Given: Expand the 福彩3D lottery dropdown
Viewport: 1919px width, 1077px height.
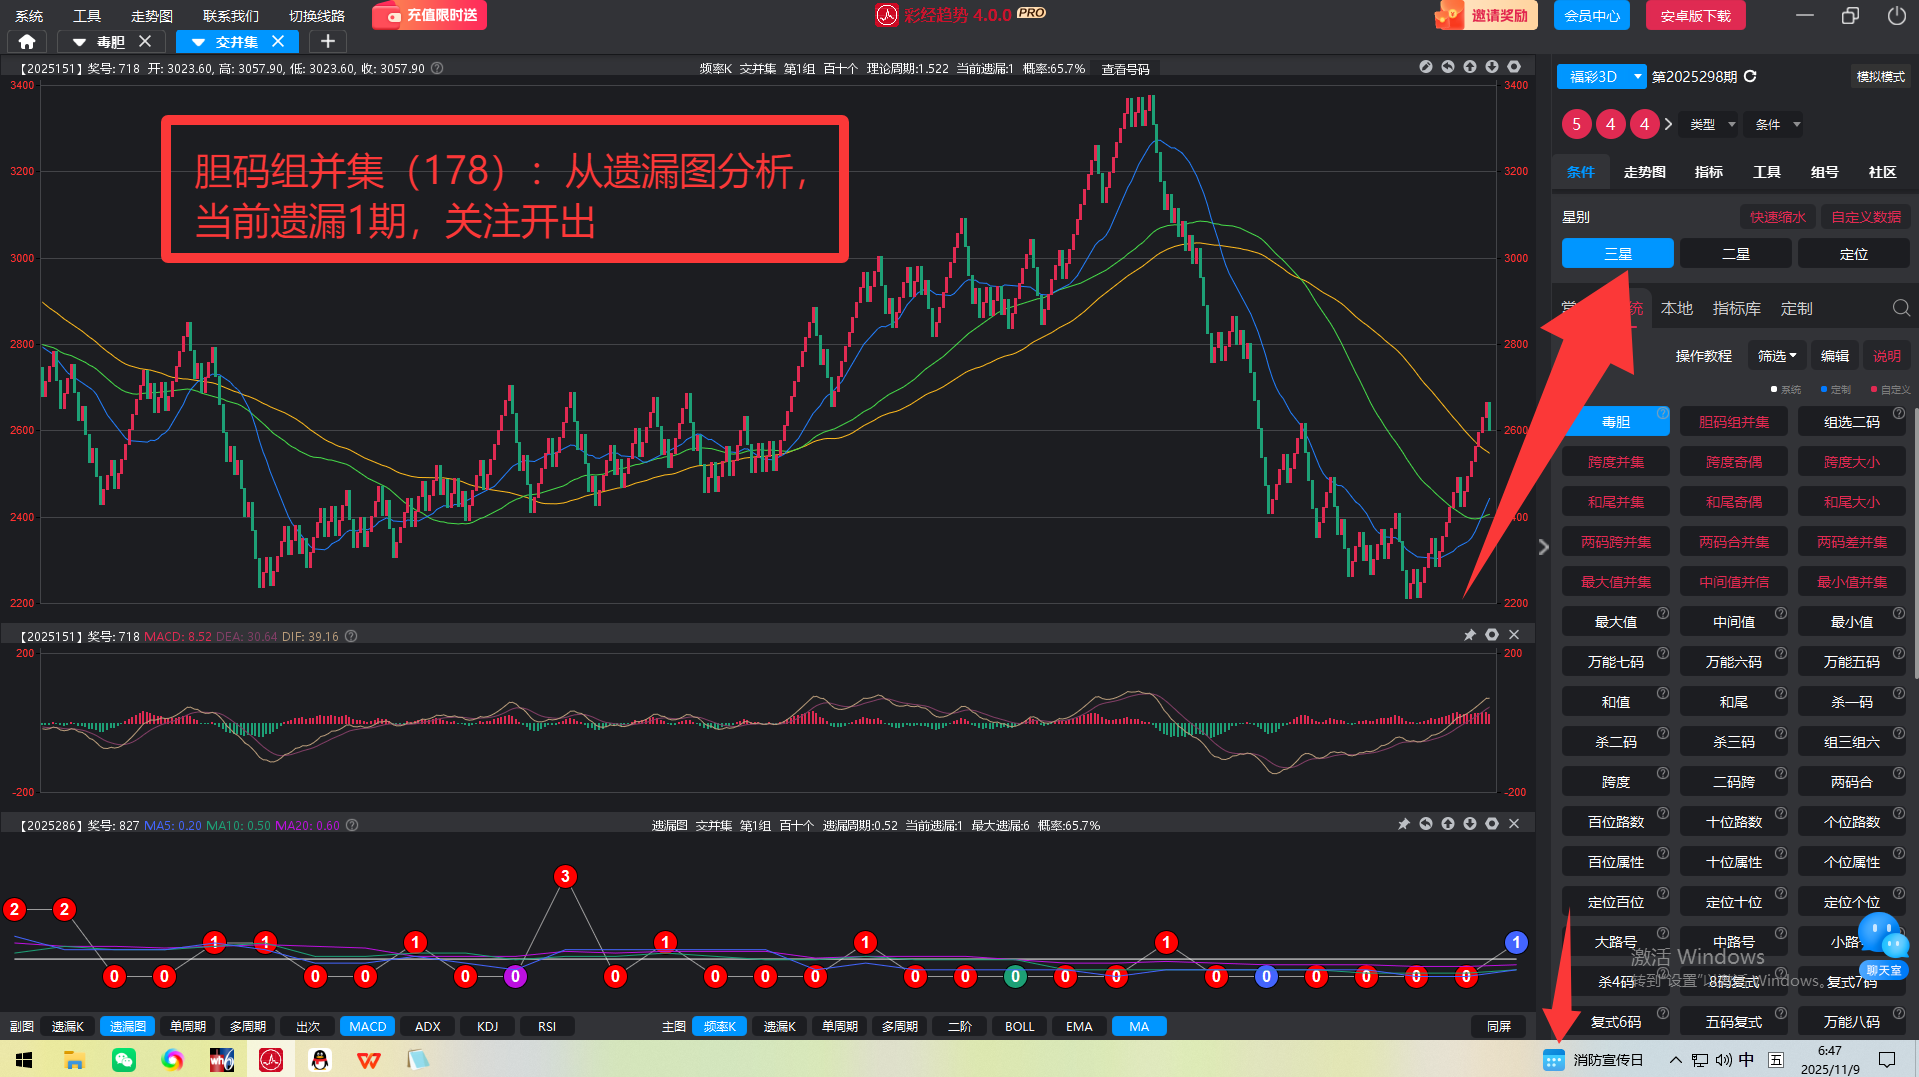Looking at the screenshot, I should (1637, 76).
